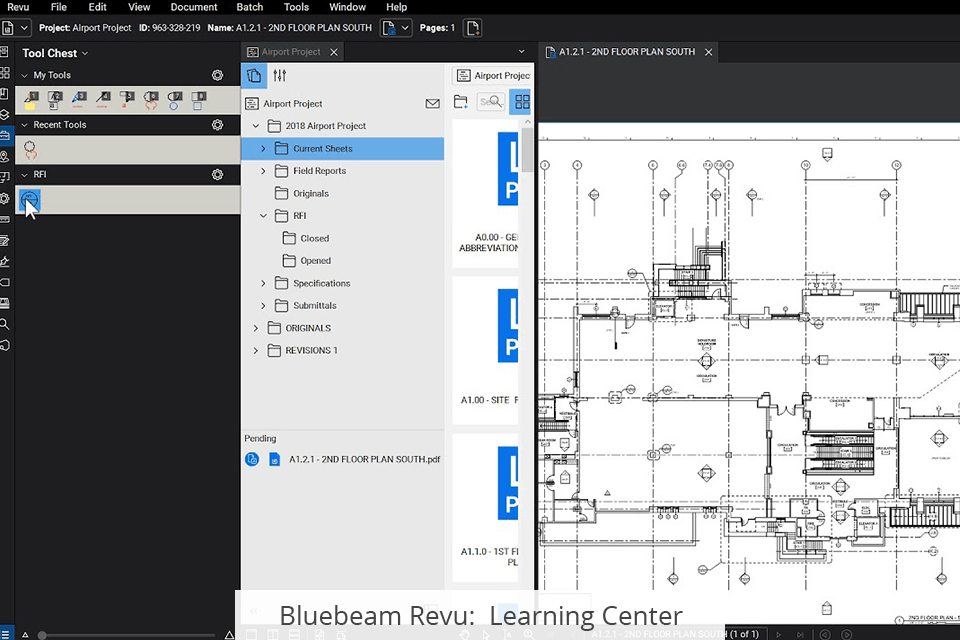Screen dimensions: 960x640
Task: Open the Properties gear panel in the sidebar
Action: (4, 198)
